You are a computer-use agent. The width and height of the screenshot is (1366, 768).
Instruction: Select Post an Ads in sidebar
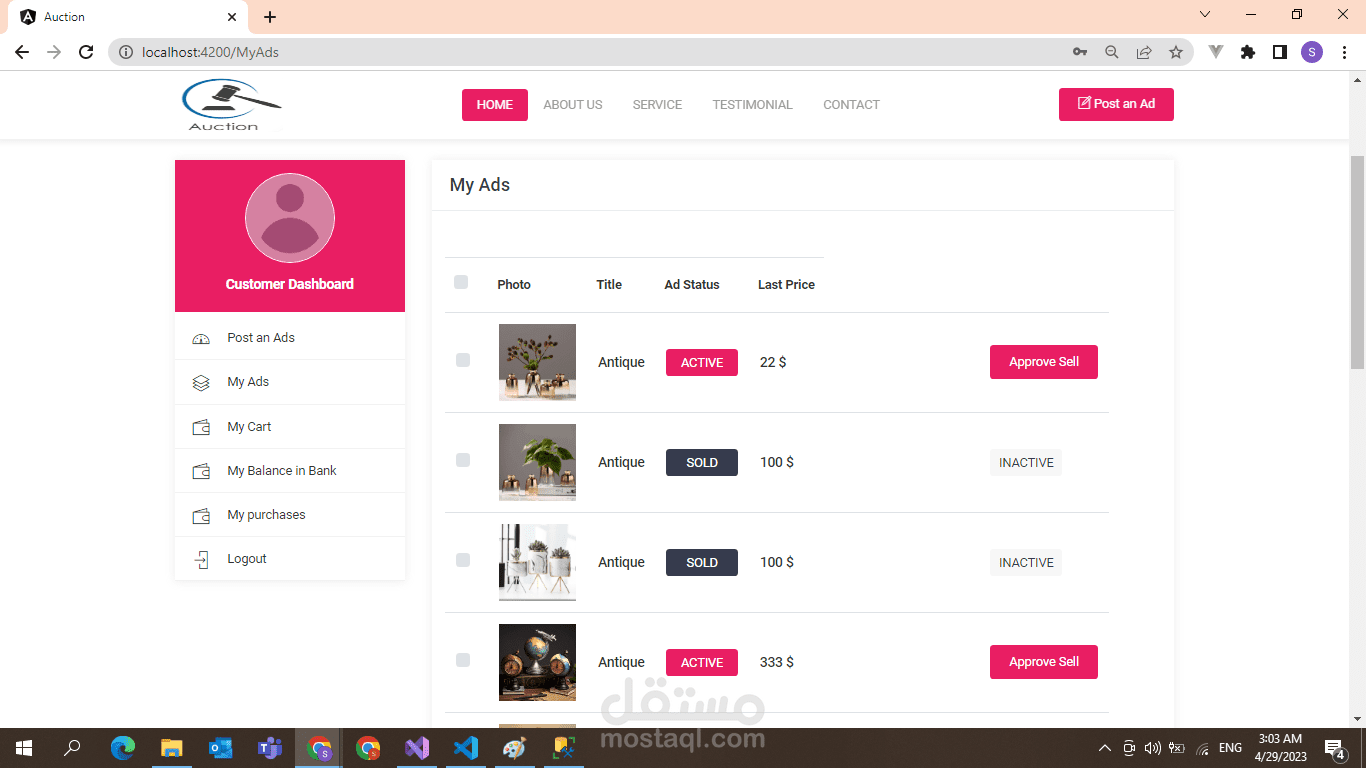[290, 338]
